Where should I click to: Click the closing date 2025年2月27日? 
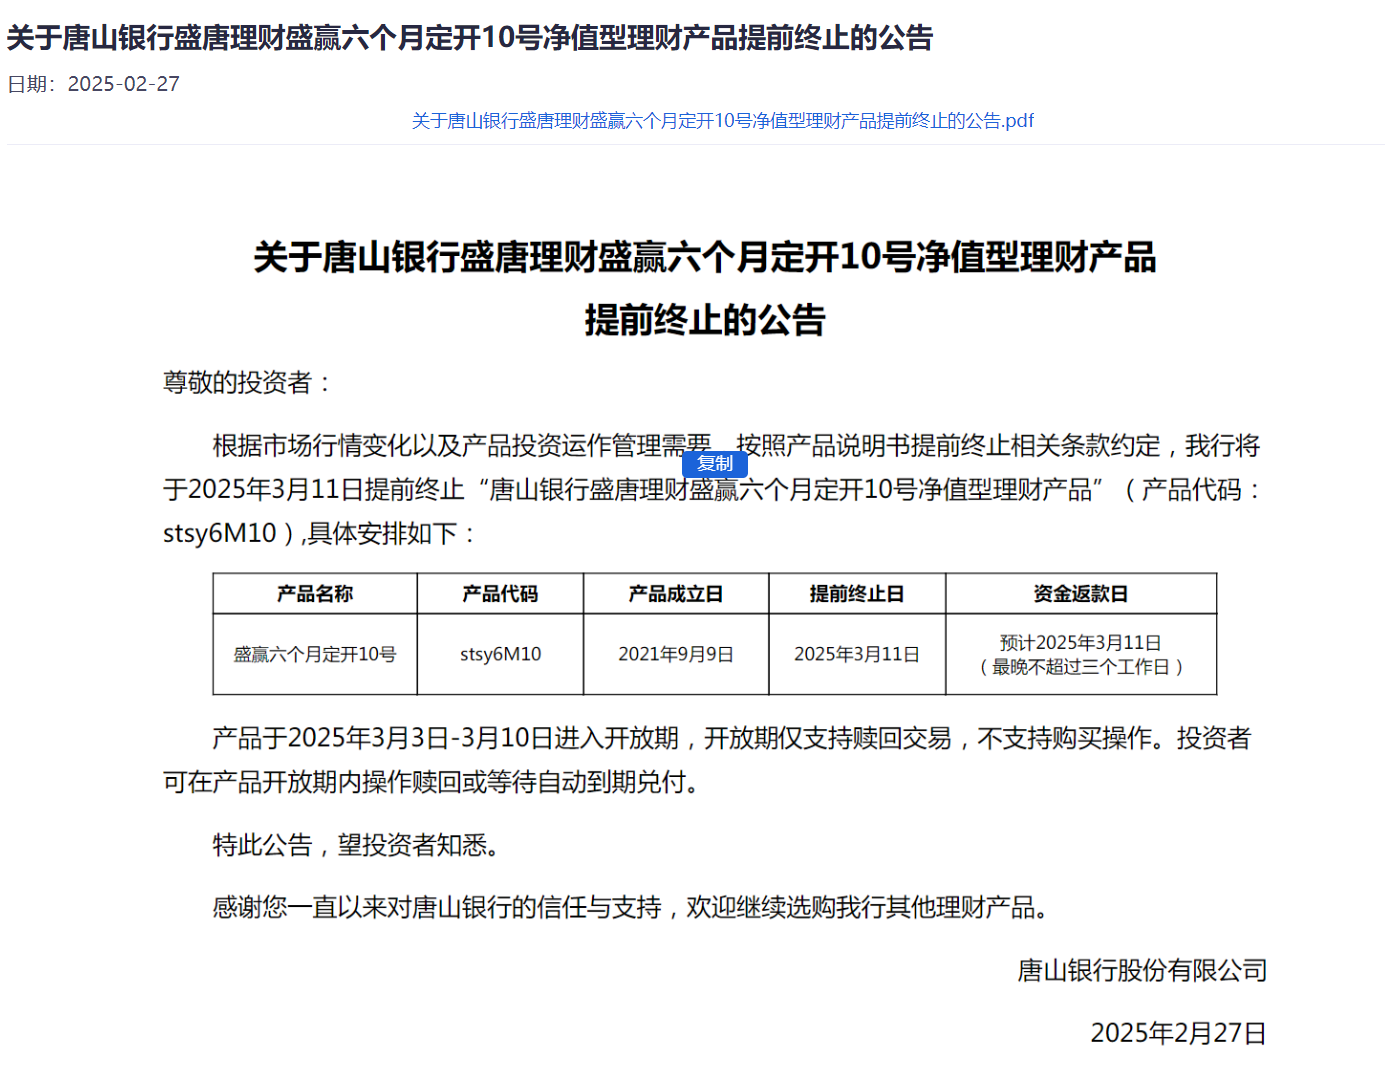coord(1179,1033)
